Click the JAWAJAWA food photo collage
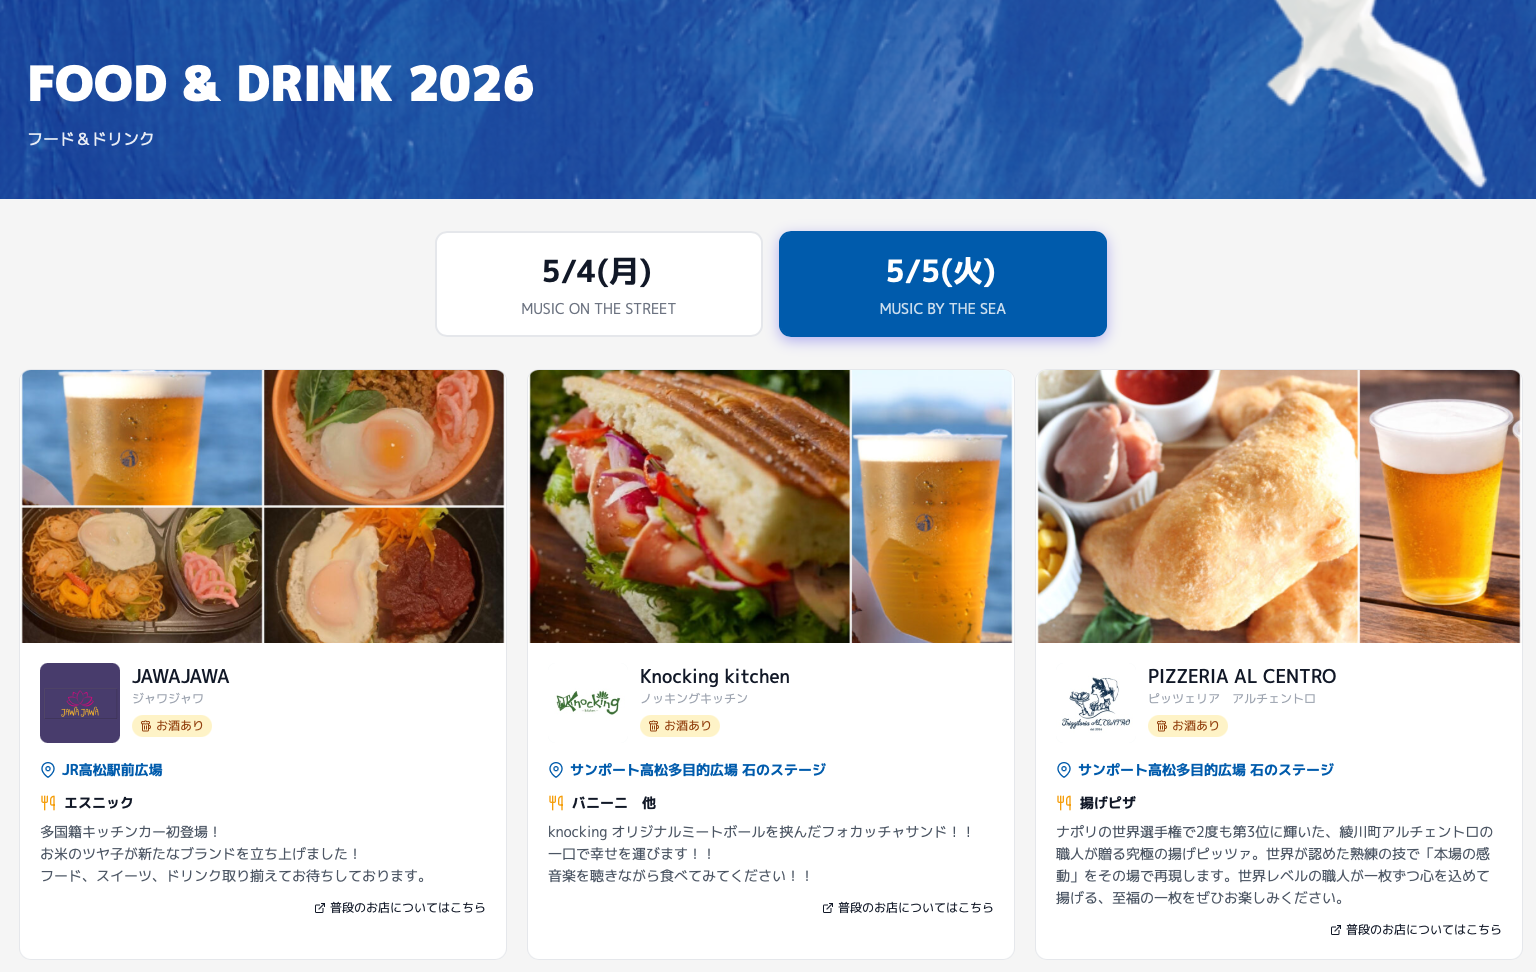Screen dimensions: 1536x972 tap(263, 506)
